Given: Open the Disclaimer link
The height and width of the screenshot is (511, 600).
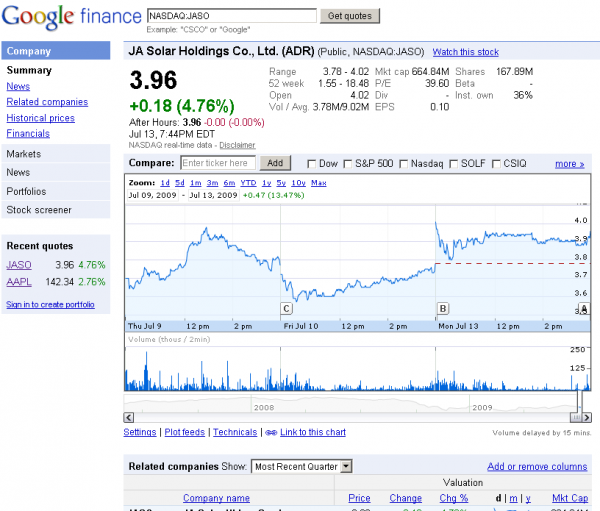Looking at the screenshot, I should (x=237, y=145).
